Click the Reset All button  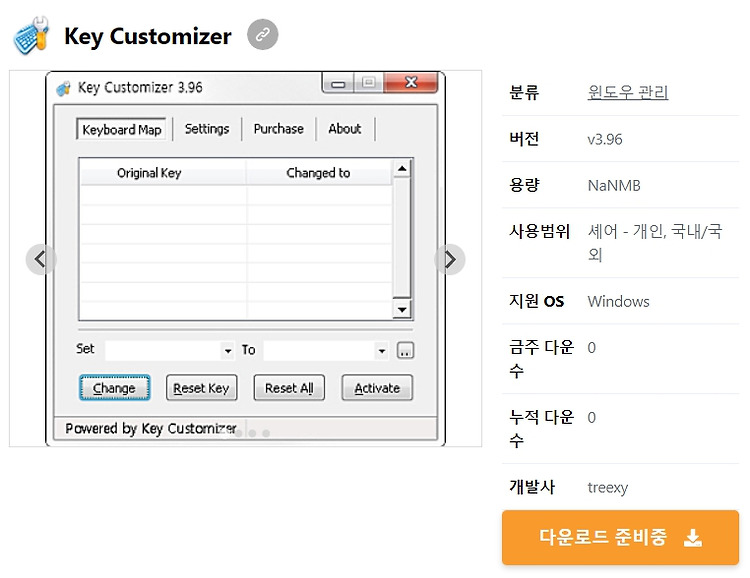pos(289,388)
